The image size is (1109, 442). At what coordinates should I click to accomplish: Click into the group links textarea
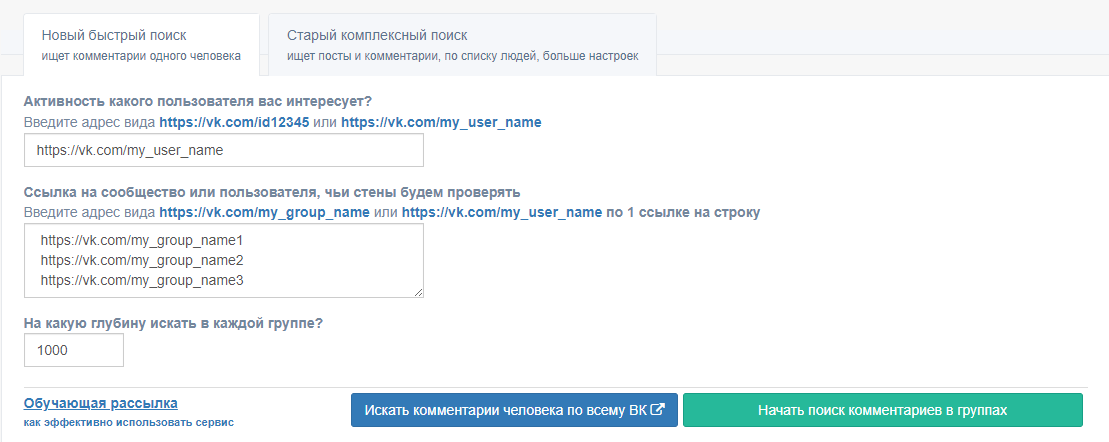pyautogui.click(x=224, y=260)
